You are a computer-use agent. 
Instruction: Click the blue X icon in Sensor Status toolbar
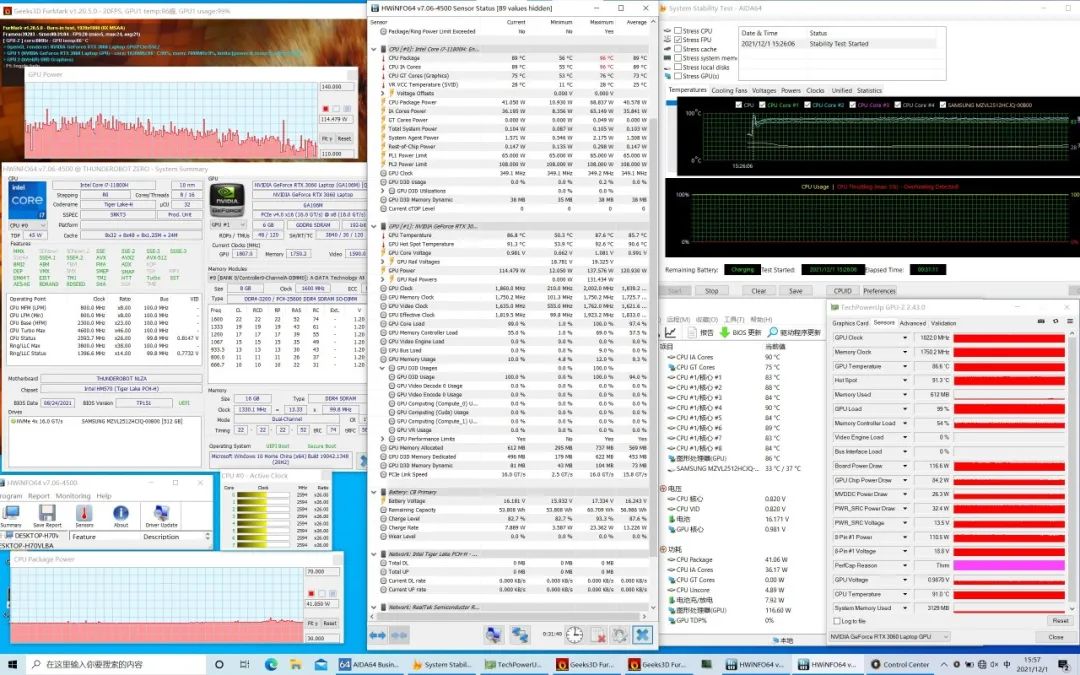coord(642,634)
